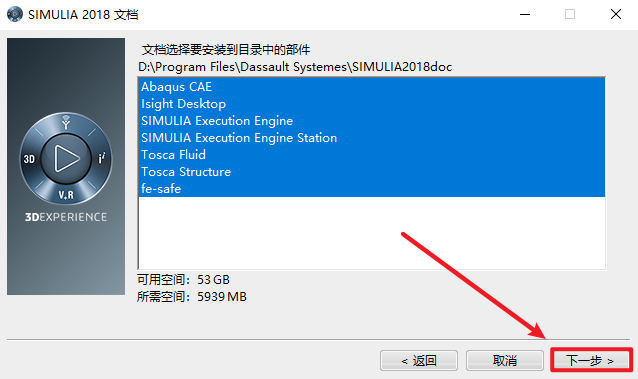Select Tosca Structure component
The image size is (638, 379).
[371, 172]
